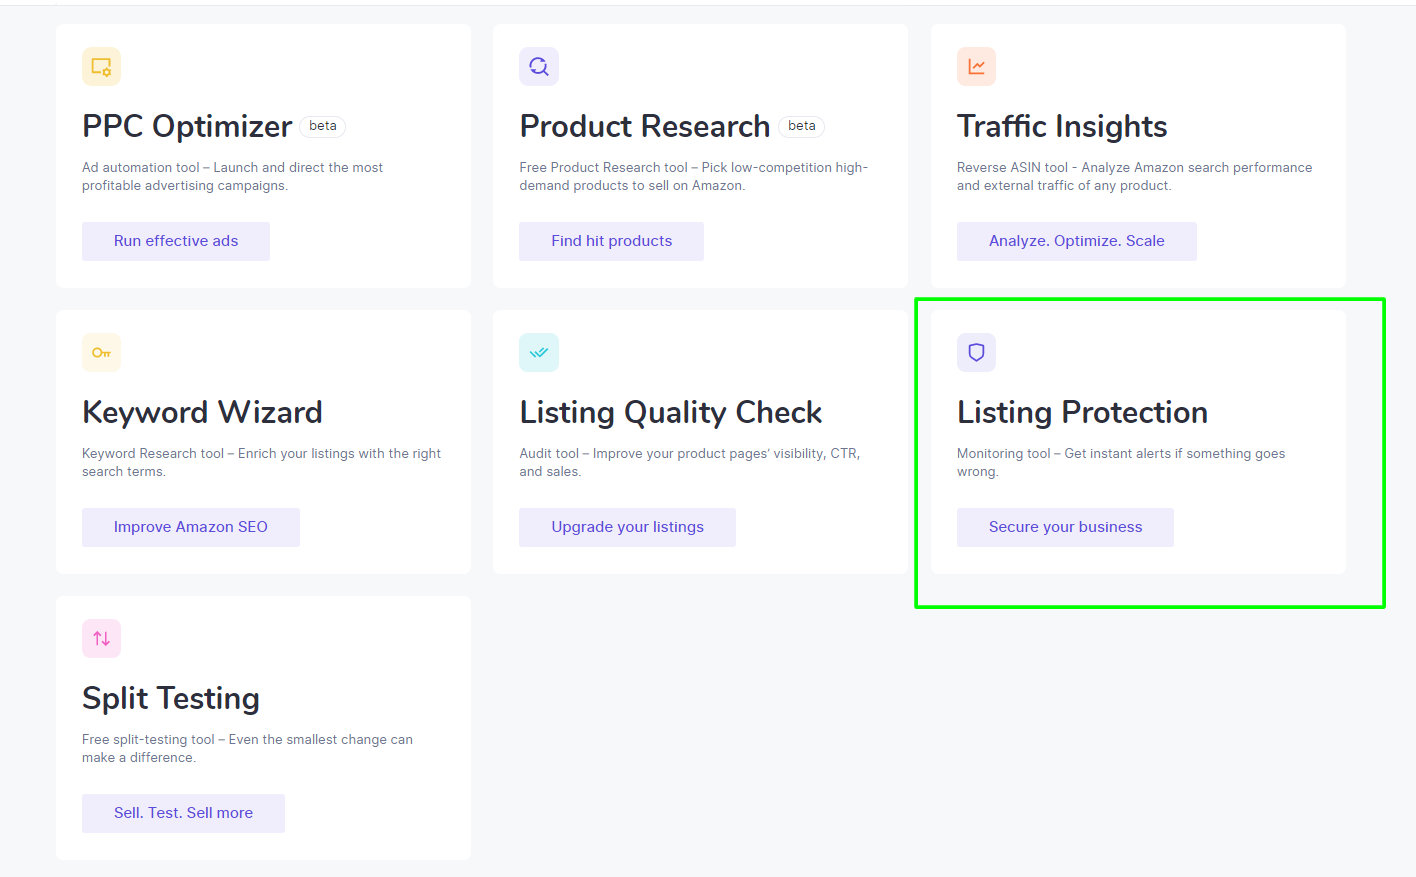Viewport: 1416px width, 877px height.
Task: Click the Listing Quality Check double-checkmark icon
Action: tap(539, 352)
